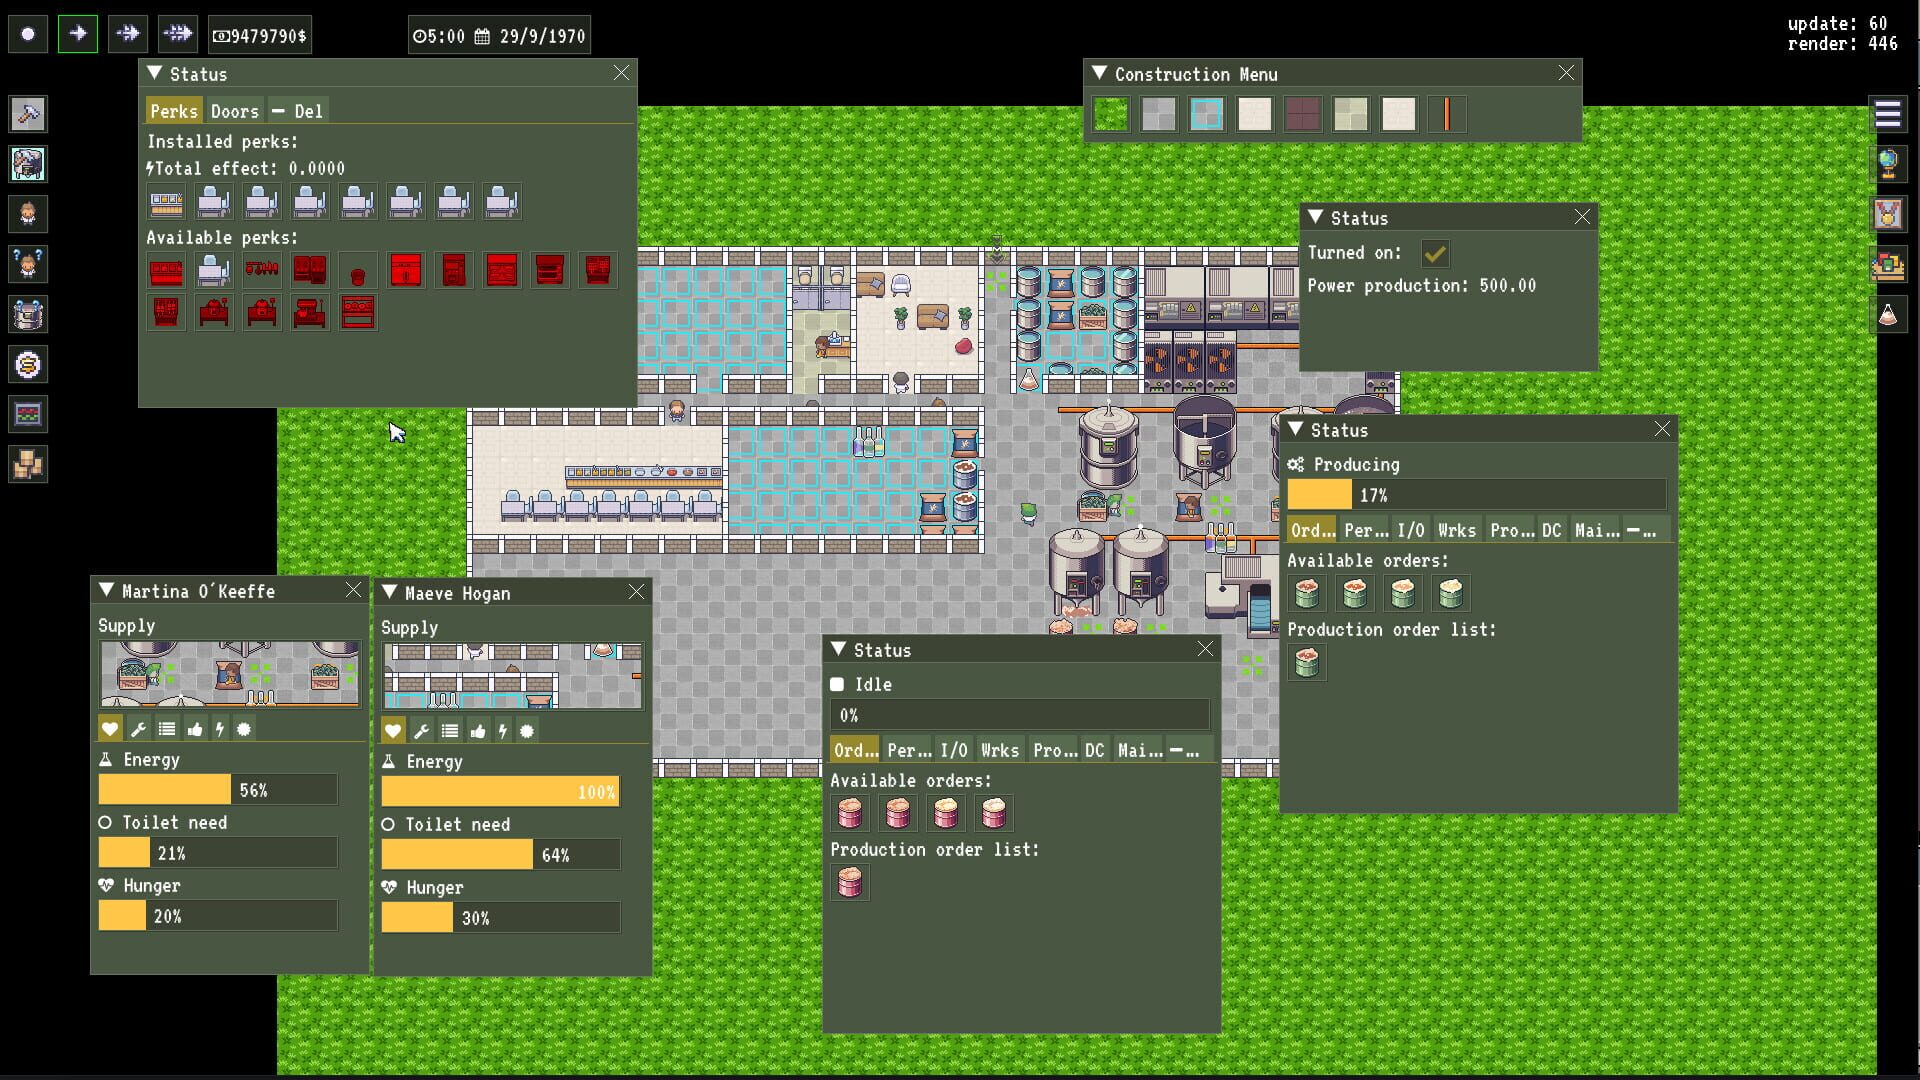Open the staff hiring panel with question marks
This screenshot has height=1080, width=1920.
tap(28, 264)
